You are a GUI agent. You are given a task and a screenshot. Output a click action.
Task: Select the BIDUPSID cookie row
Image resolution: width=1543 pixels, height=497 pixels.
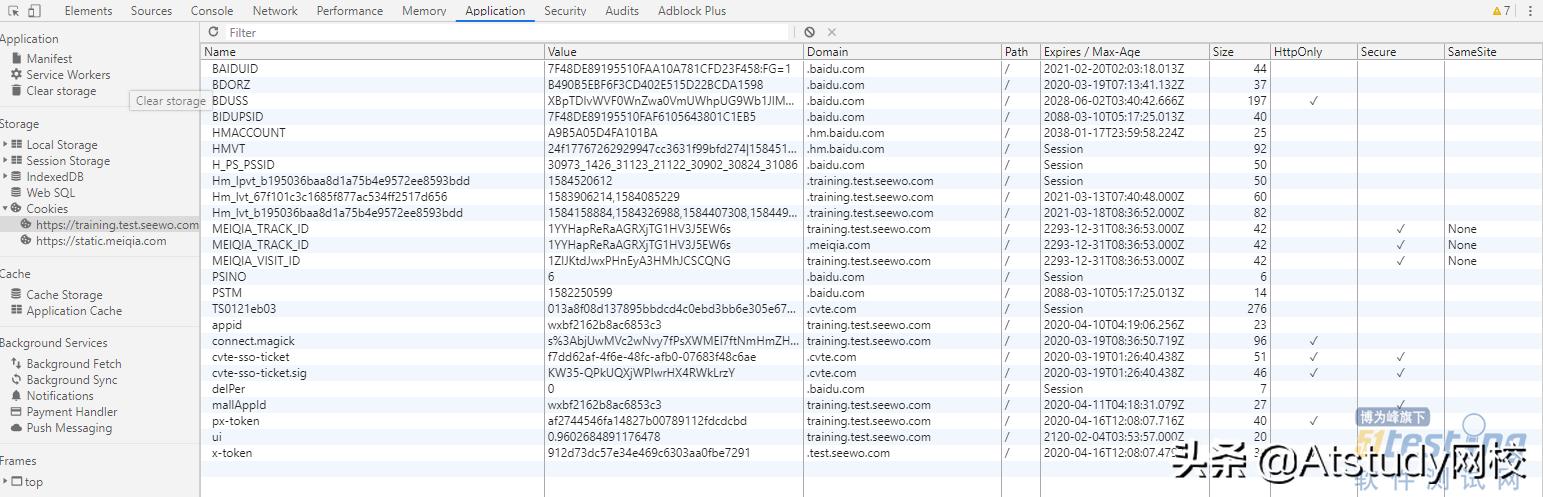871,117
